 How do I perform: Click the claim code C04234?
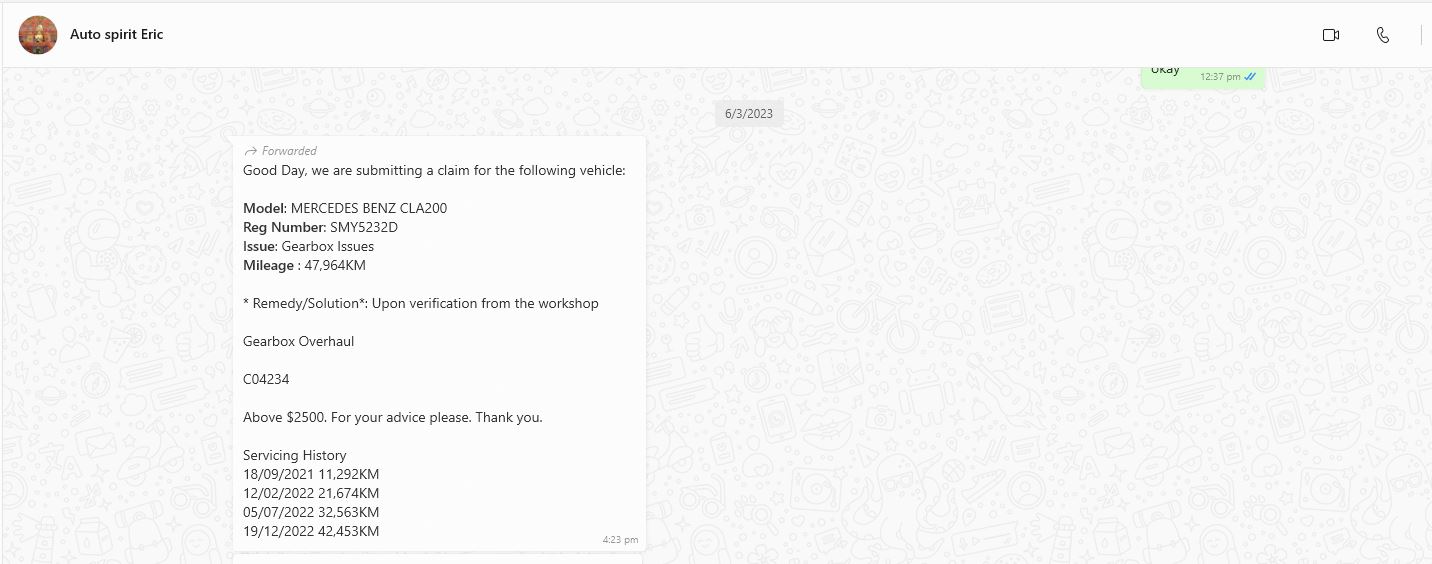point(266,379)
